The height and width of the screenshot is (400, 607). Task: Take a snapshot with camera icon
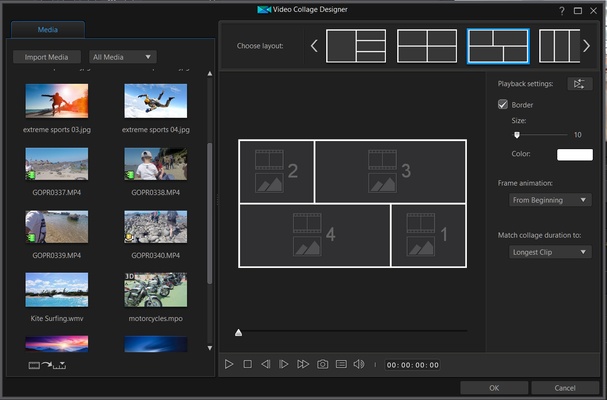pyautogui.click(x=322, y=365)
